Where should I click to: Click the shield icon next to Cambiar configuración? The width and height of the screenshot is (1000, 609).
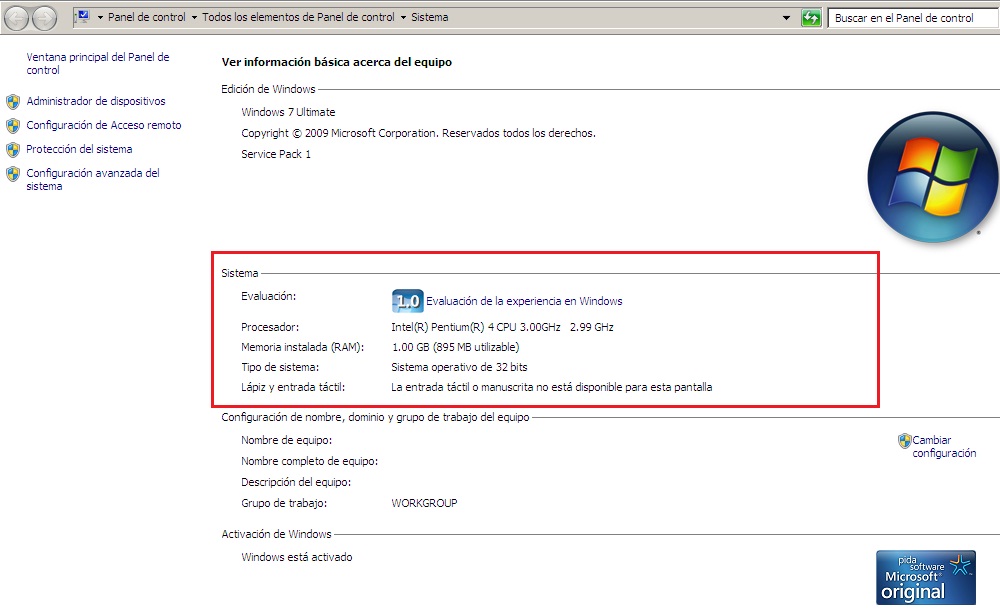point(904,441)
